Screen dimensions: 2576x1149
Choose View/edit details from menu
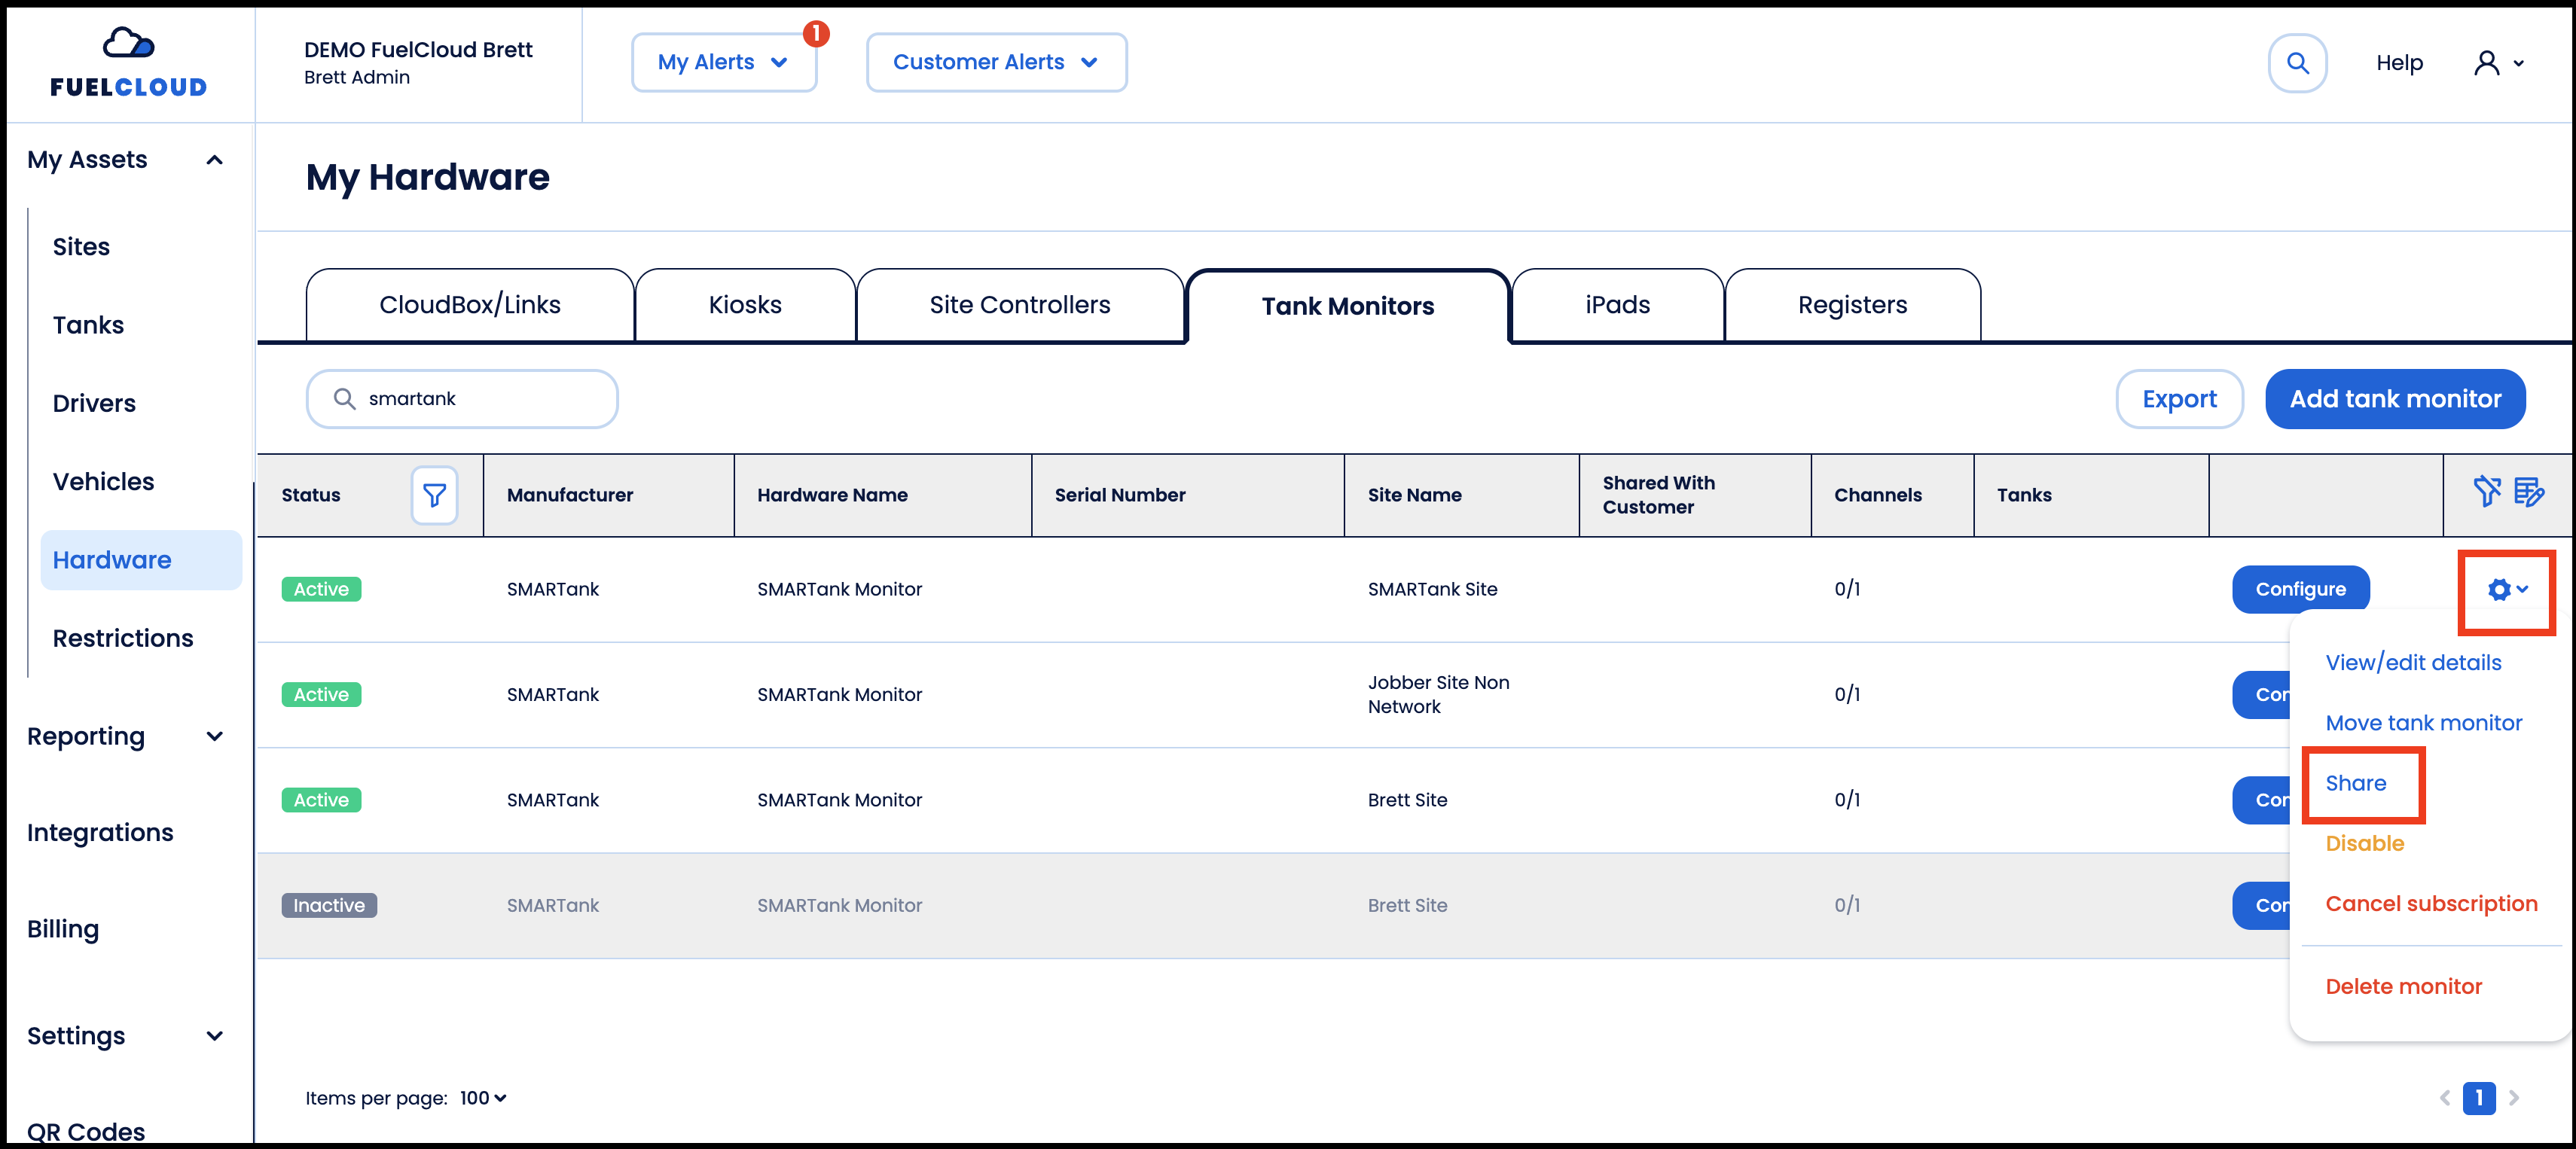[x=2413, y=663]
